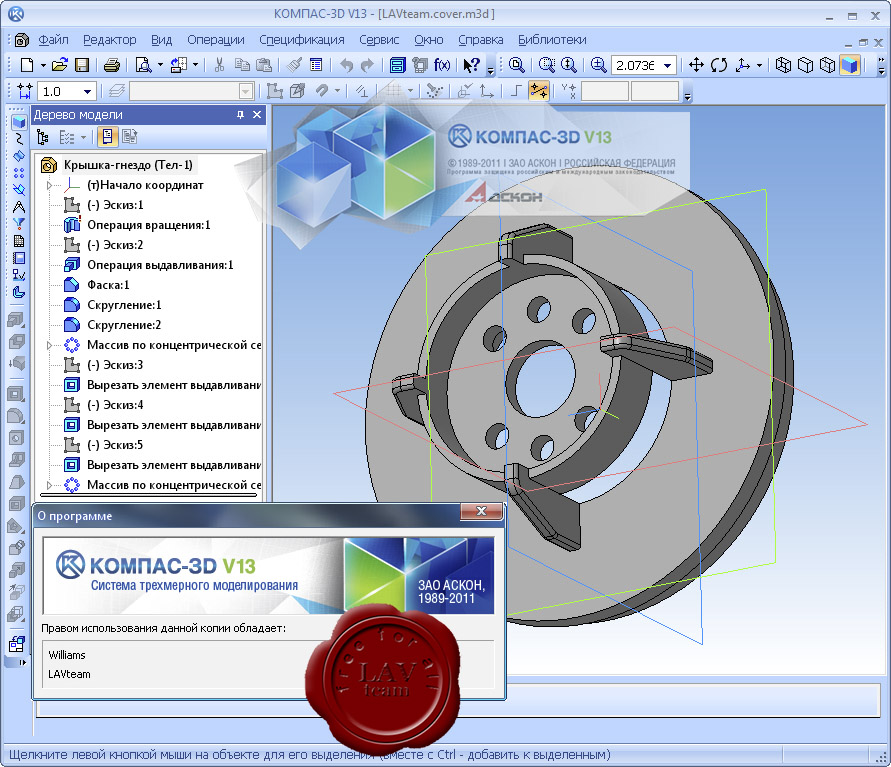Select the Pan view move tool
This screenshot has height=767, width=891.
[x=696, y=65]
